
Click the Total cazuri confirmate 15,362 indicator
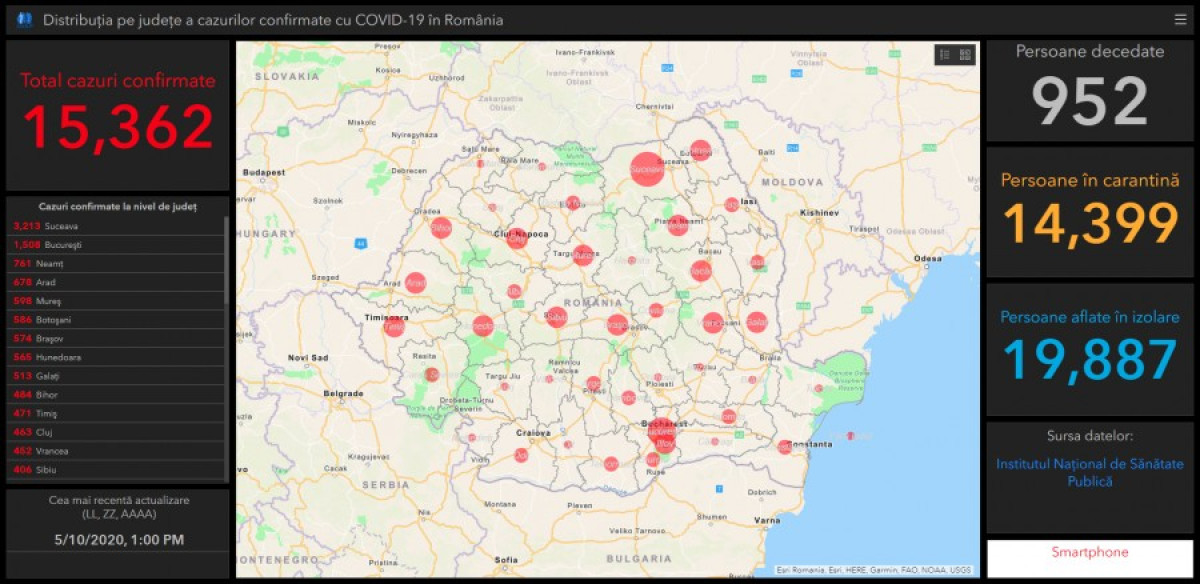click(x=118, y=115)
